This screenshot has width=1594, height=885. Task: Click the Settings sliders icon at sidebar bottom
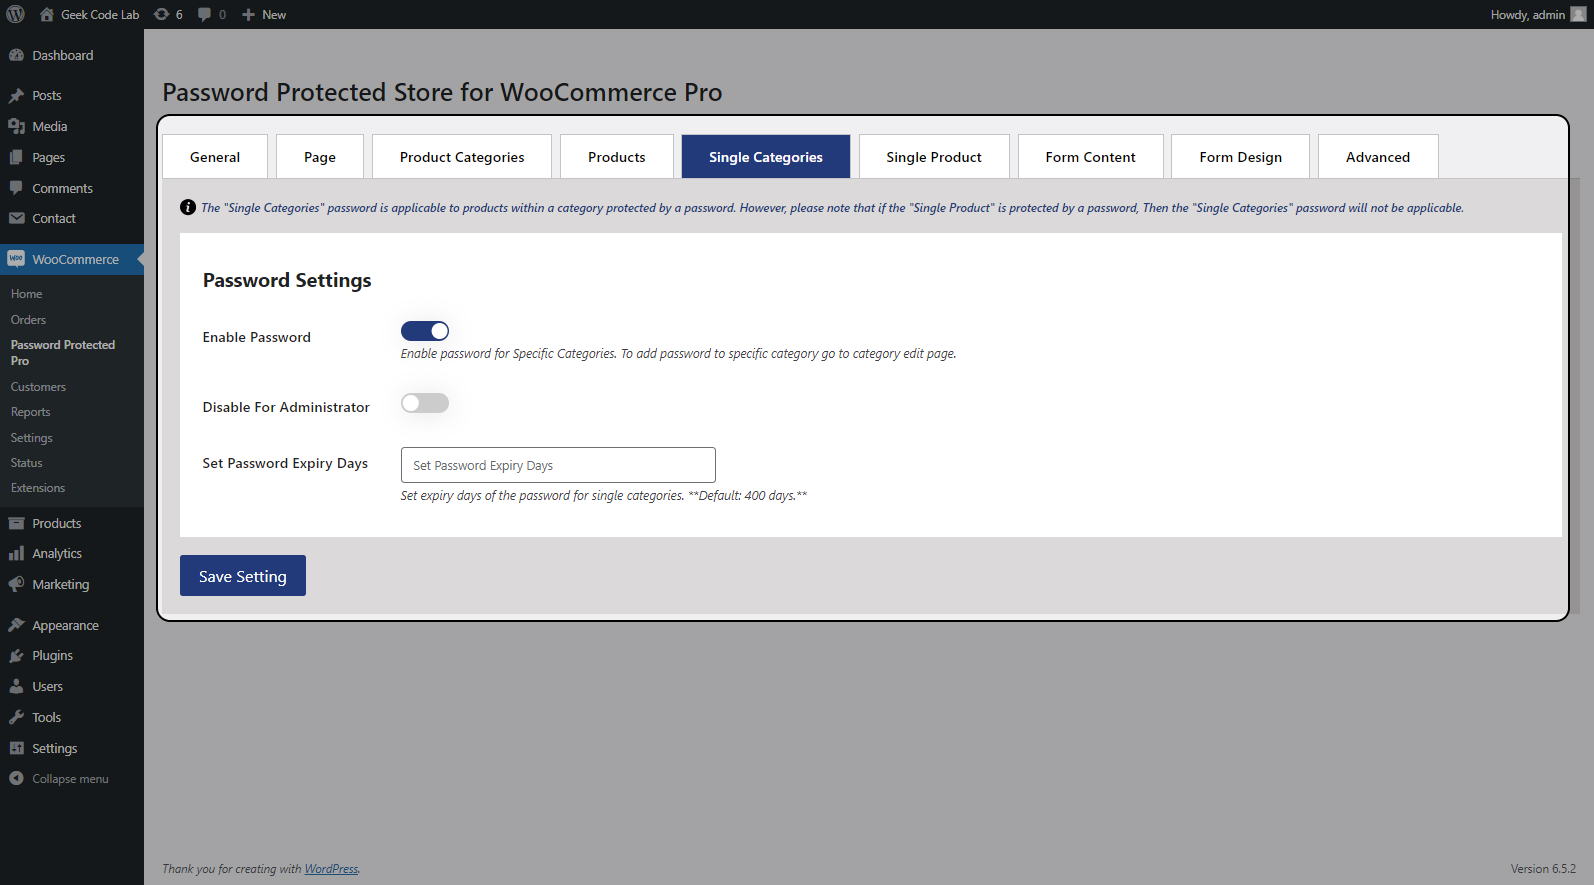16,748
